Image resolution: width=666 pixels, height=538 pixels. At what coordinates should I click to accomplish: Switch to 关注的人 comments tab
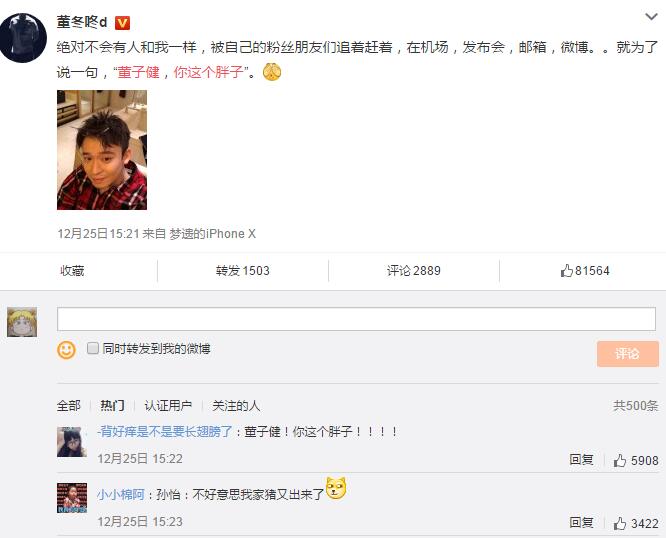coord(235,405)
